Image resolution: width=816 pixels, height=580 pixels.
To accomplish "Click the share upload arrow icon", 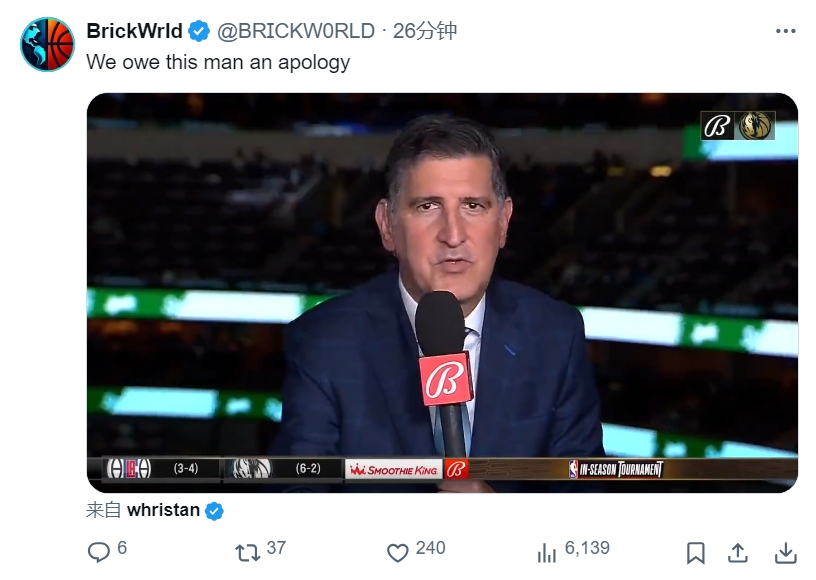I will [738, 552].
